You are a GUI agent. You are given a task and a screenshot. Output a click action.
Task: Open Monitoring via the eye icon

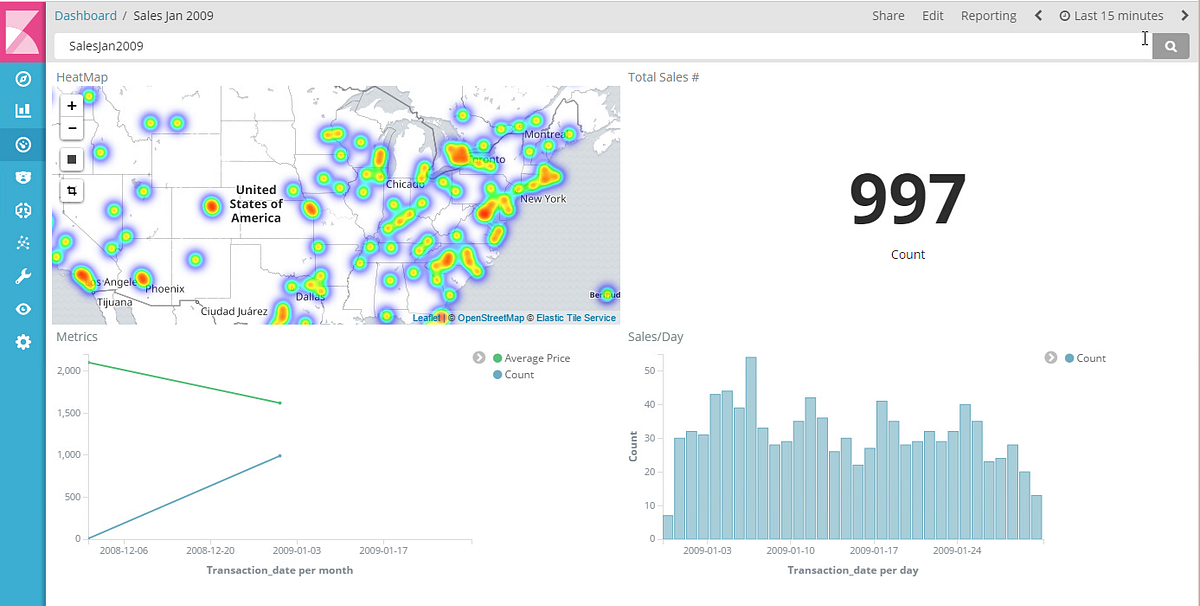(x=22, y=308)
